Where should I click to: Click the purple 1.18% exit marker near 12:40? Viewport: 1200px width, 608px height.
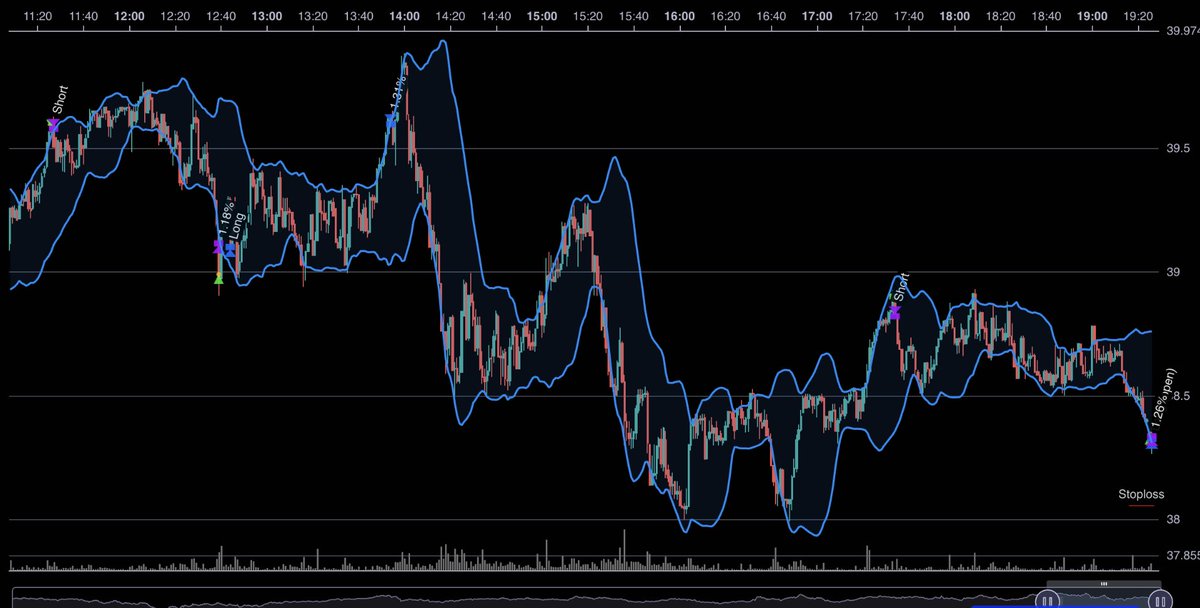coord(219,246)
